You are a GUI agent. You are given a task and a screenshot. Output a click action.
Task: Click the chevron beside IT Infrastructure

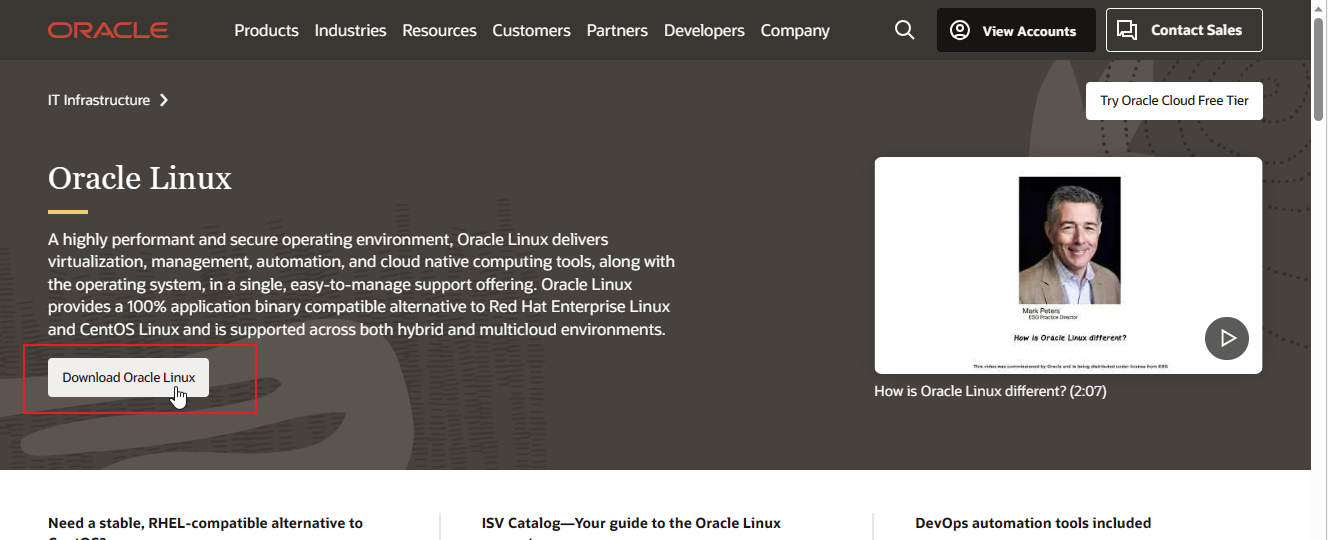click(164, 100)
